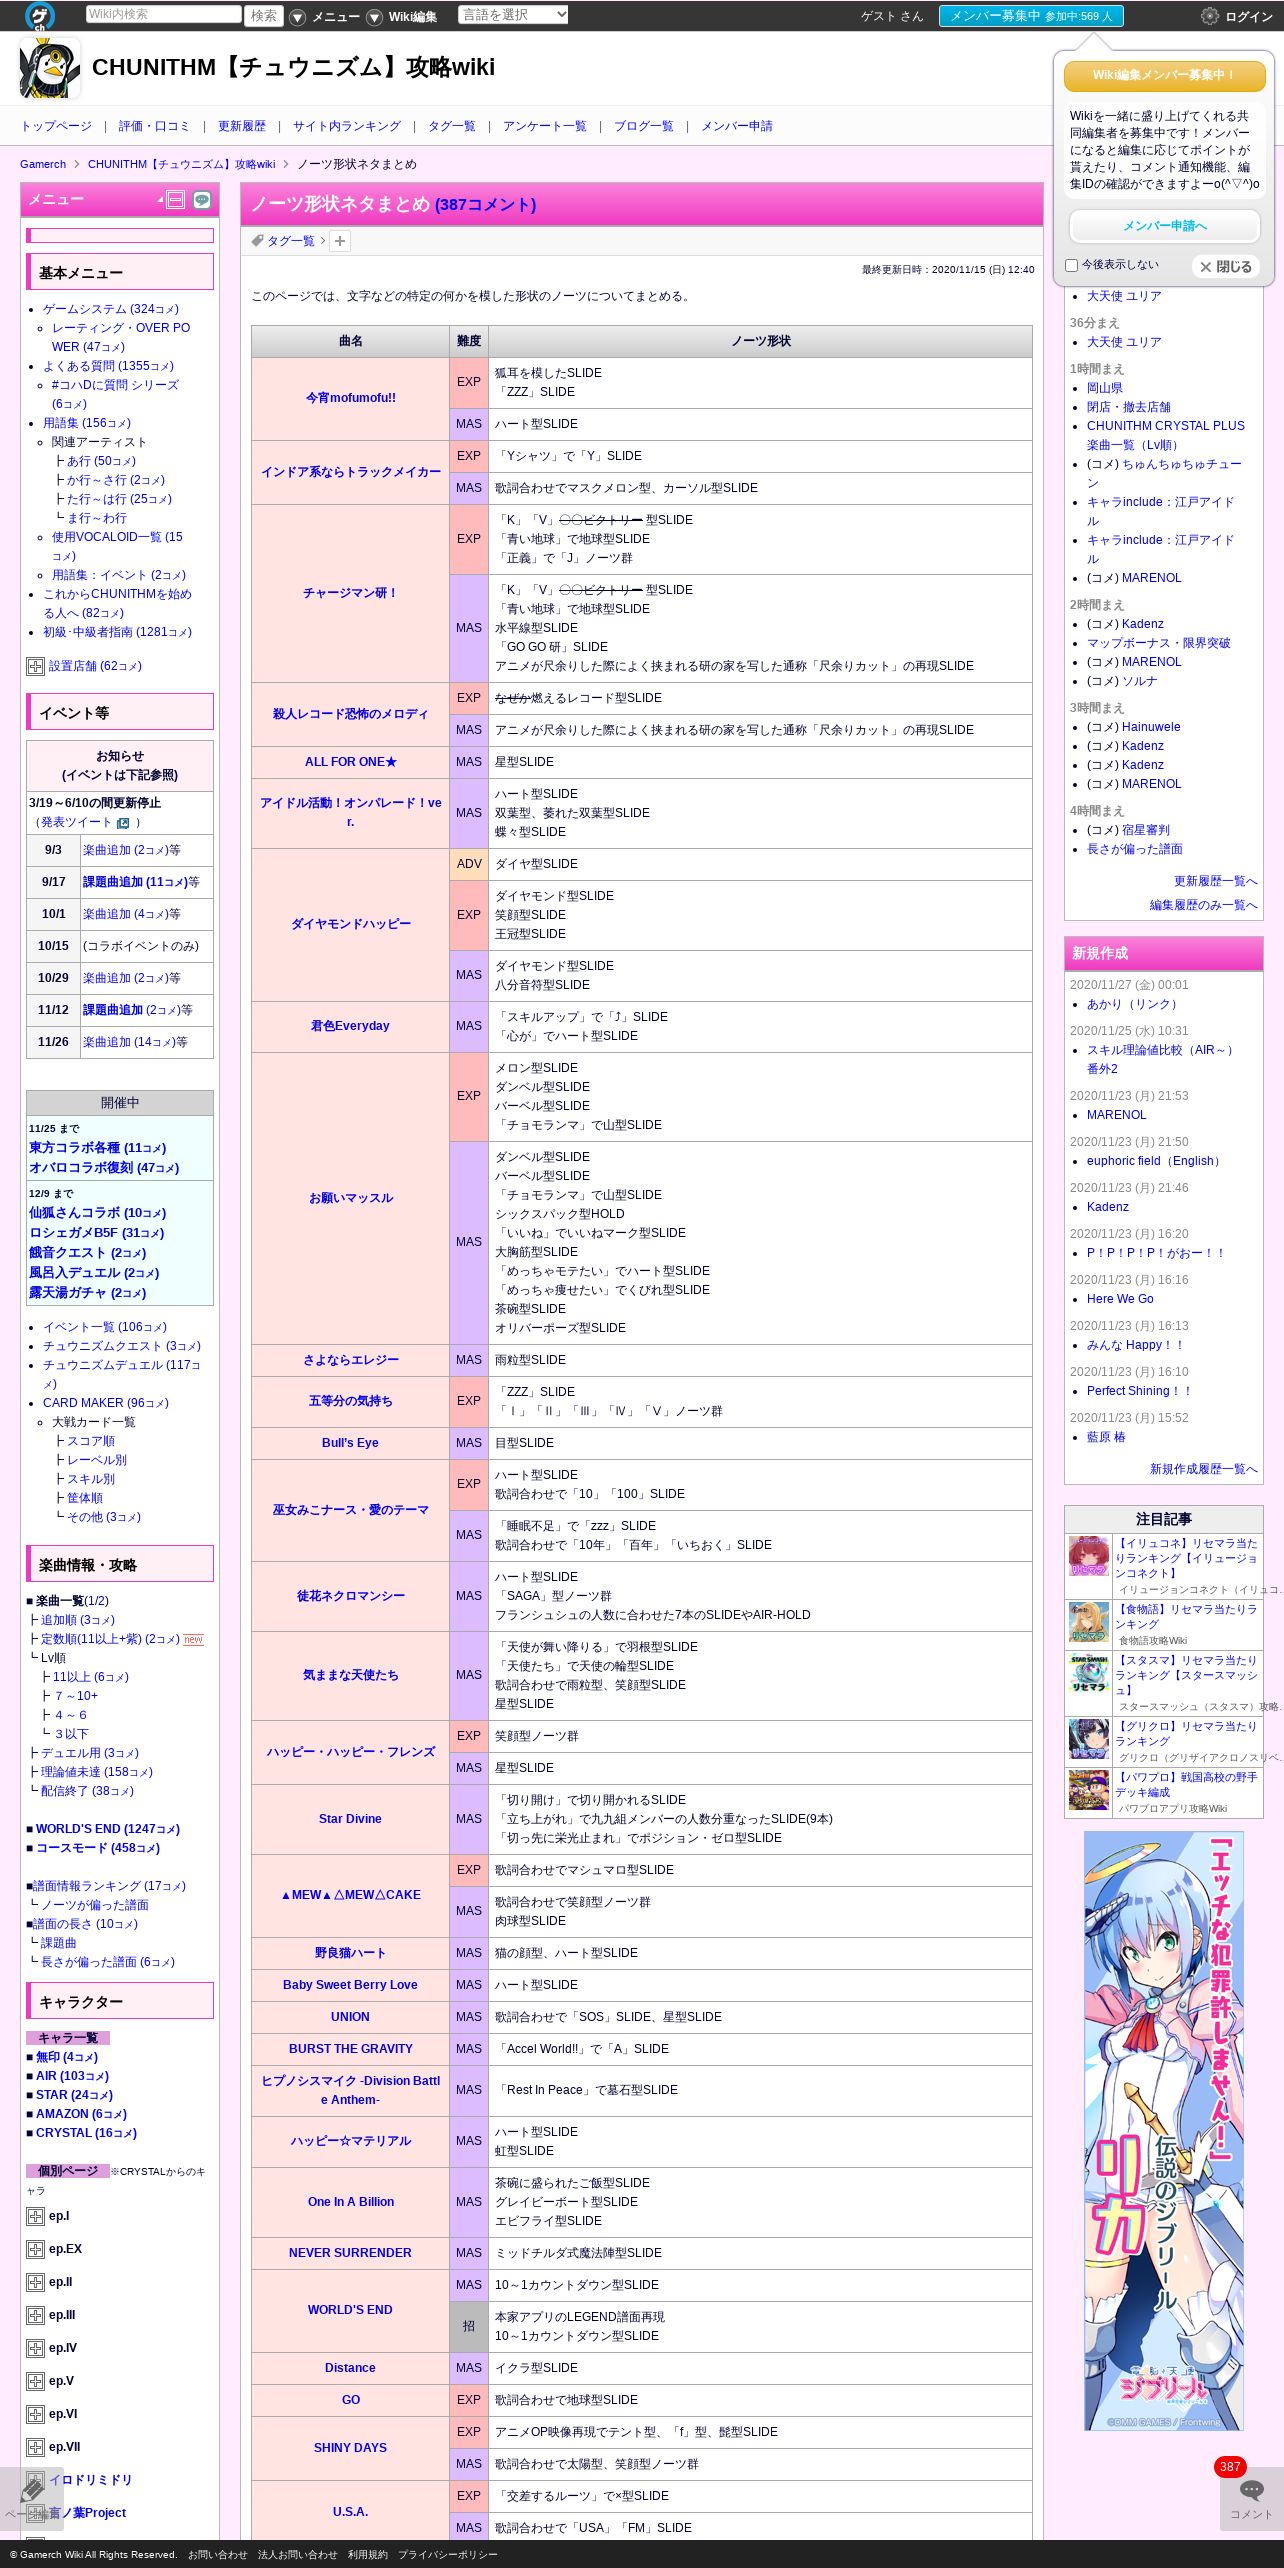Open the 387コメント link in the page title
This screenshot has width=1284, height=2568.
click(485, 204)
